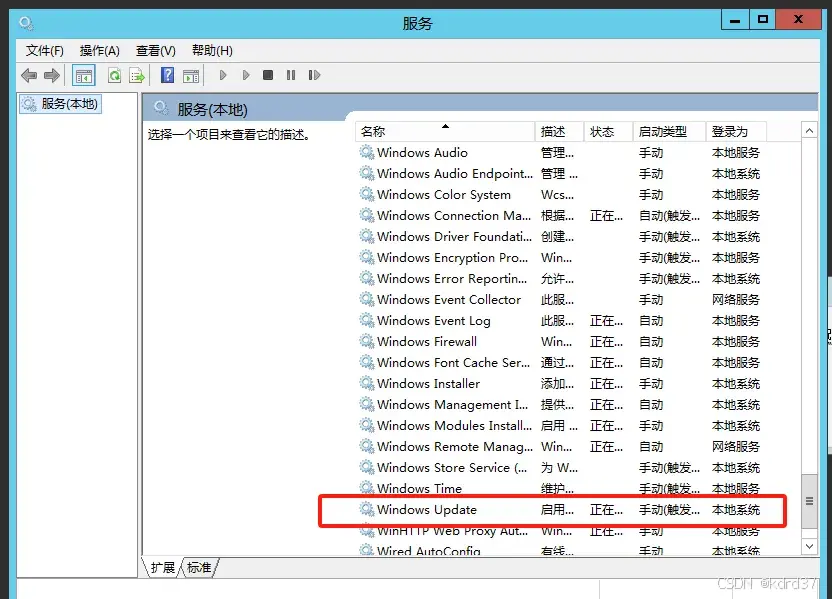
Task: Select the Windows Driver Foundati... entry
Action: point(454,236)
